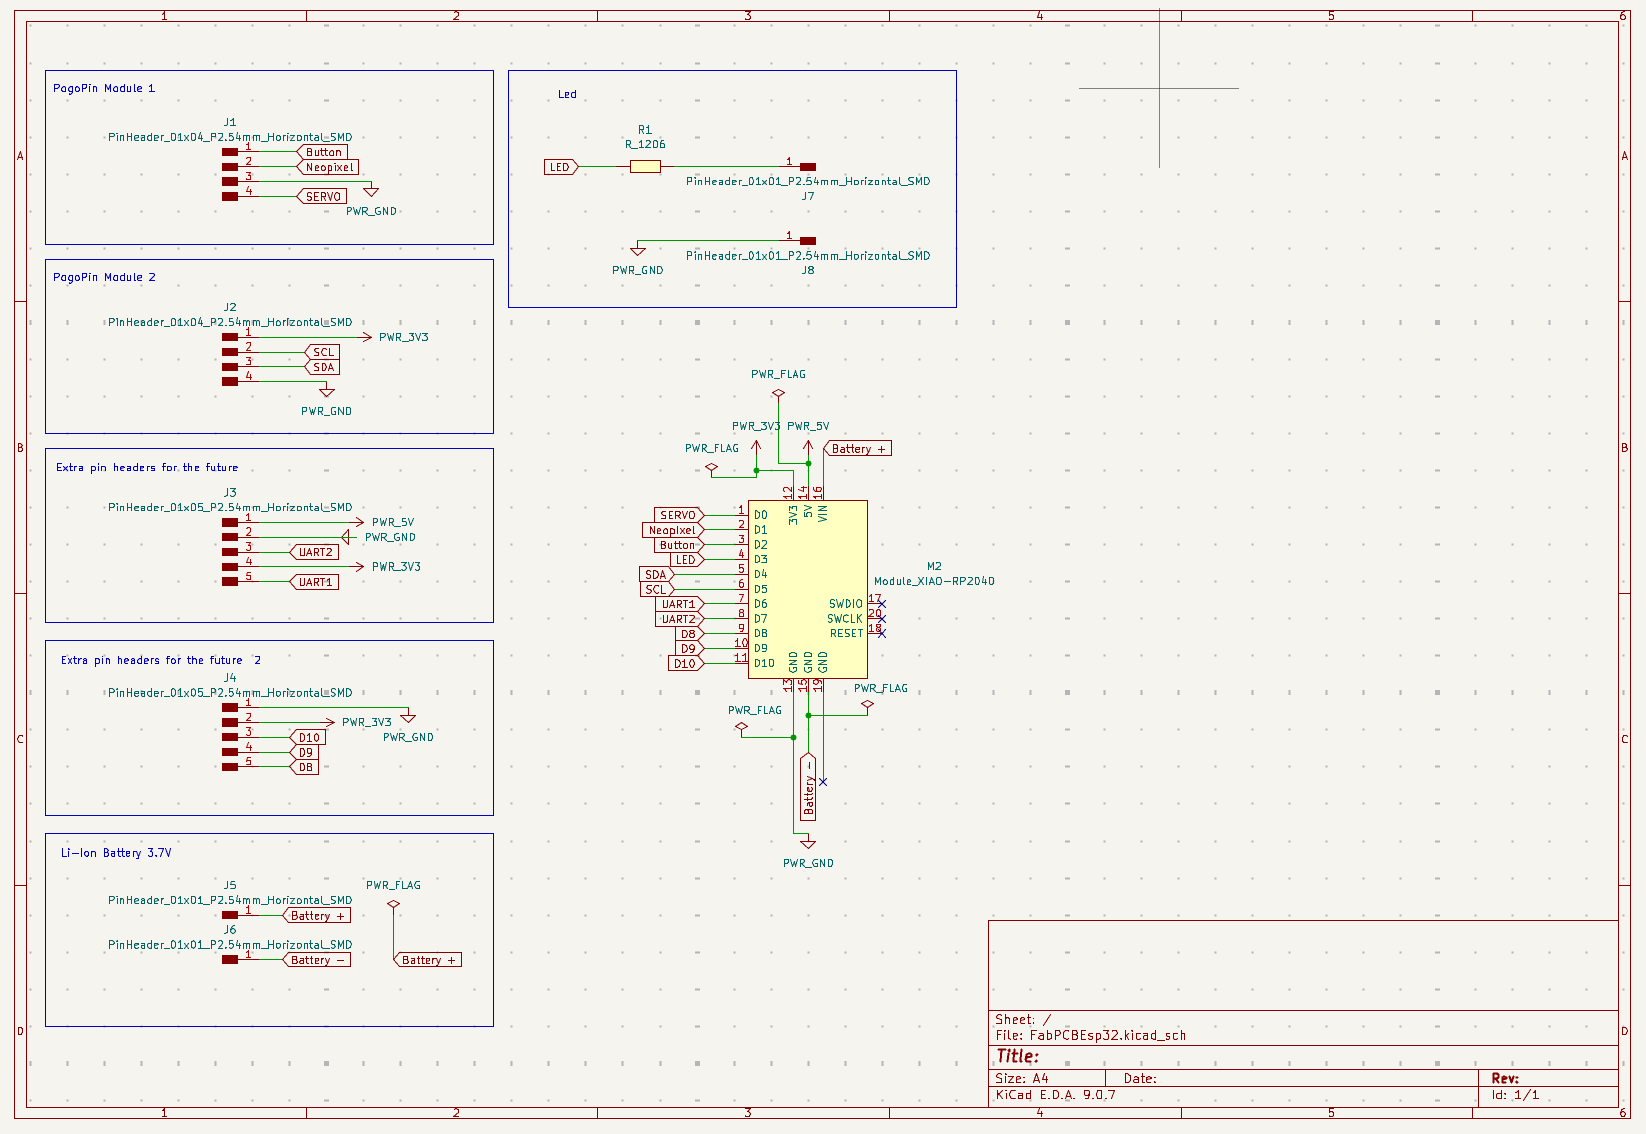Click the M2 reference designator
The image size is (1646, 1134).
tap(934, 566)
